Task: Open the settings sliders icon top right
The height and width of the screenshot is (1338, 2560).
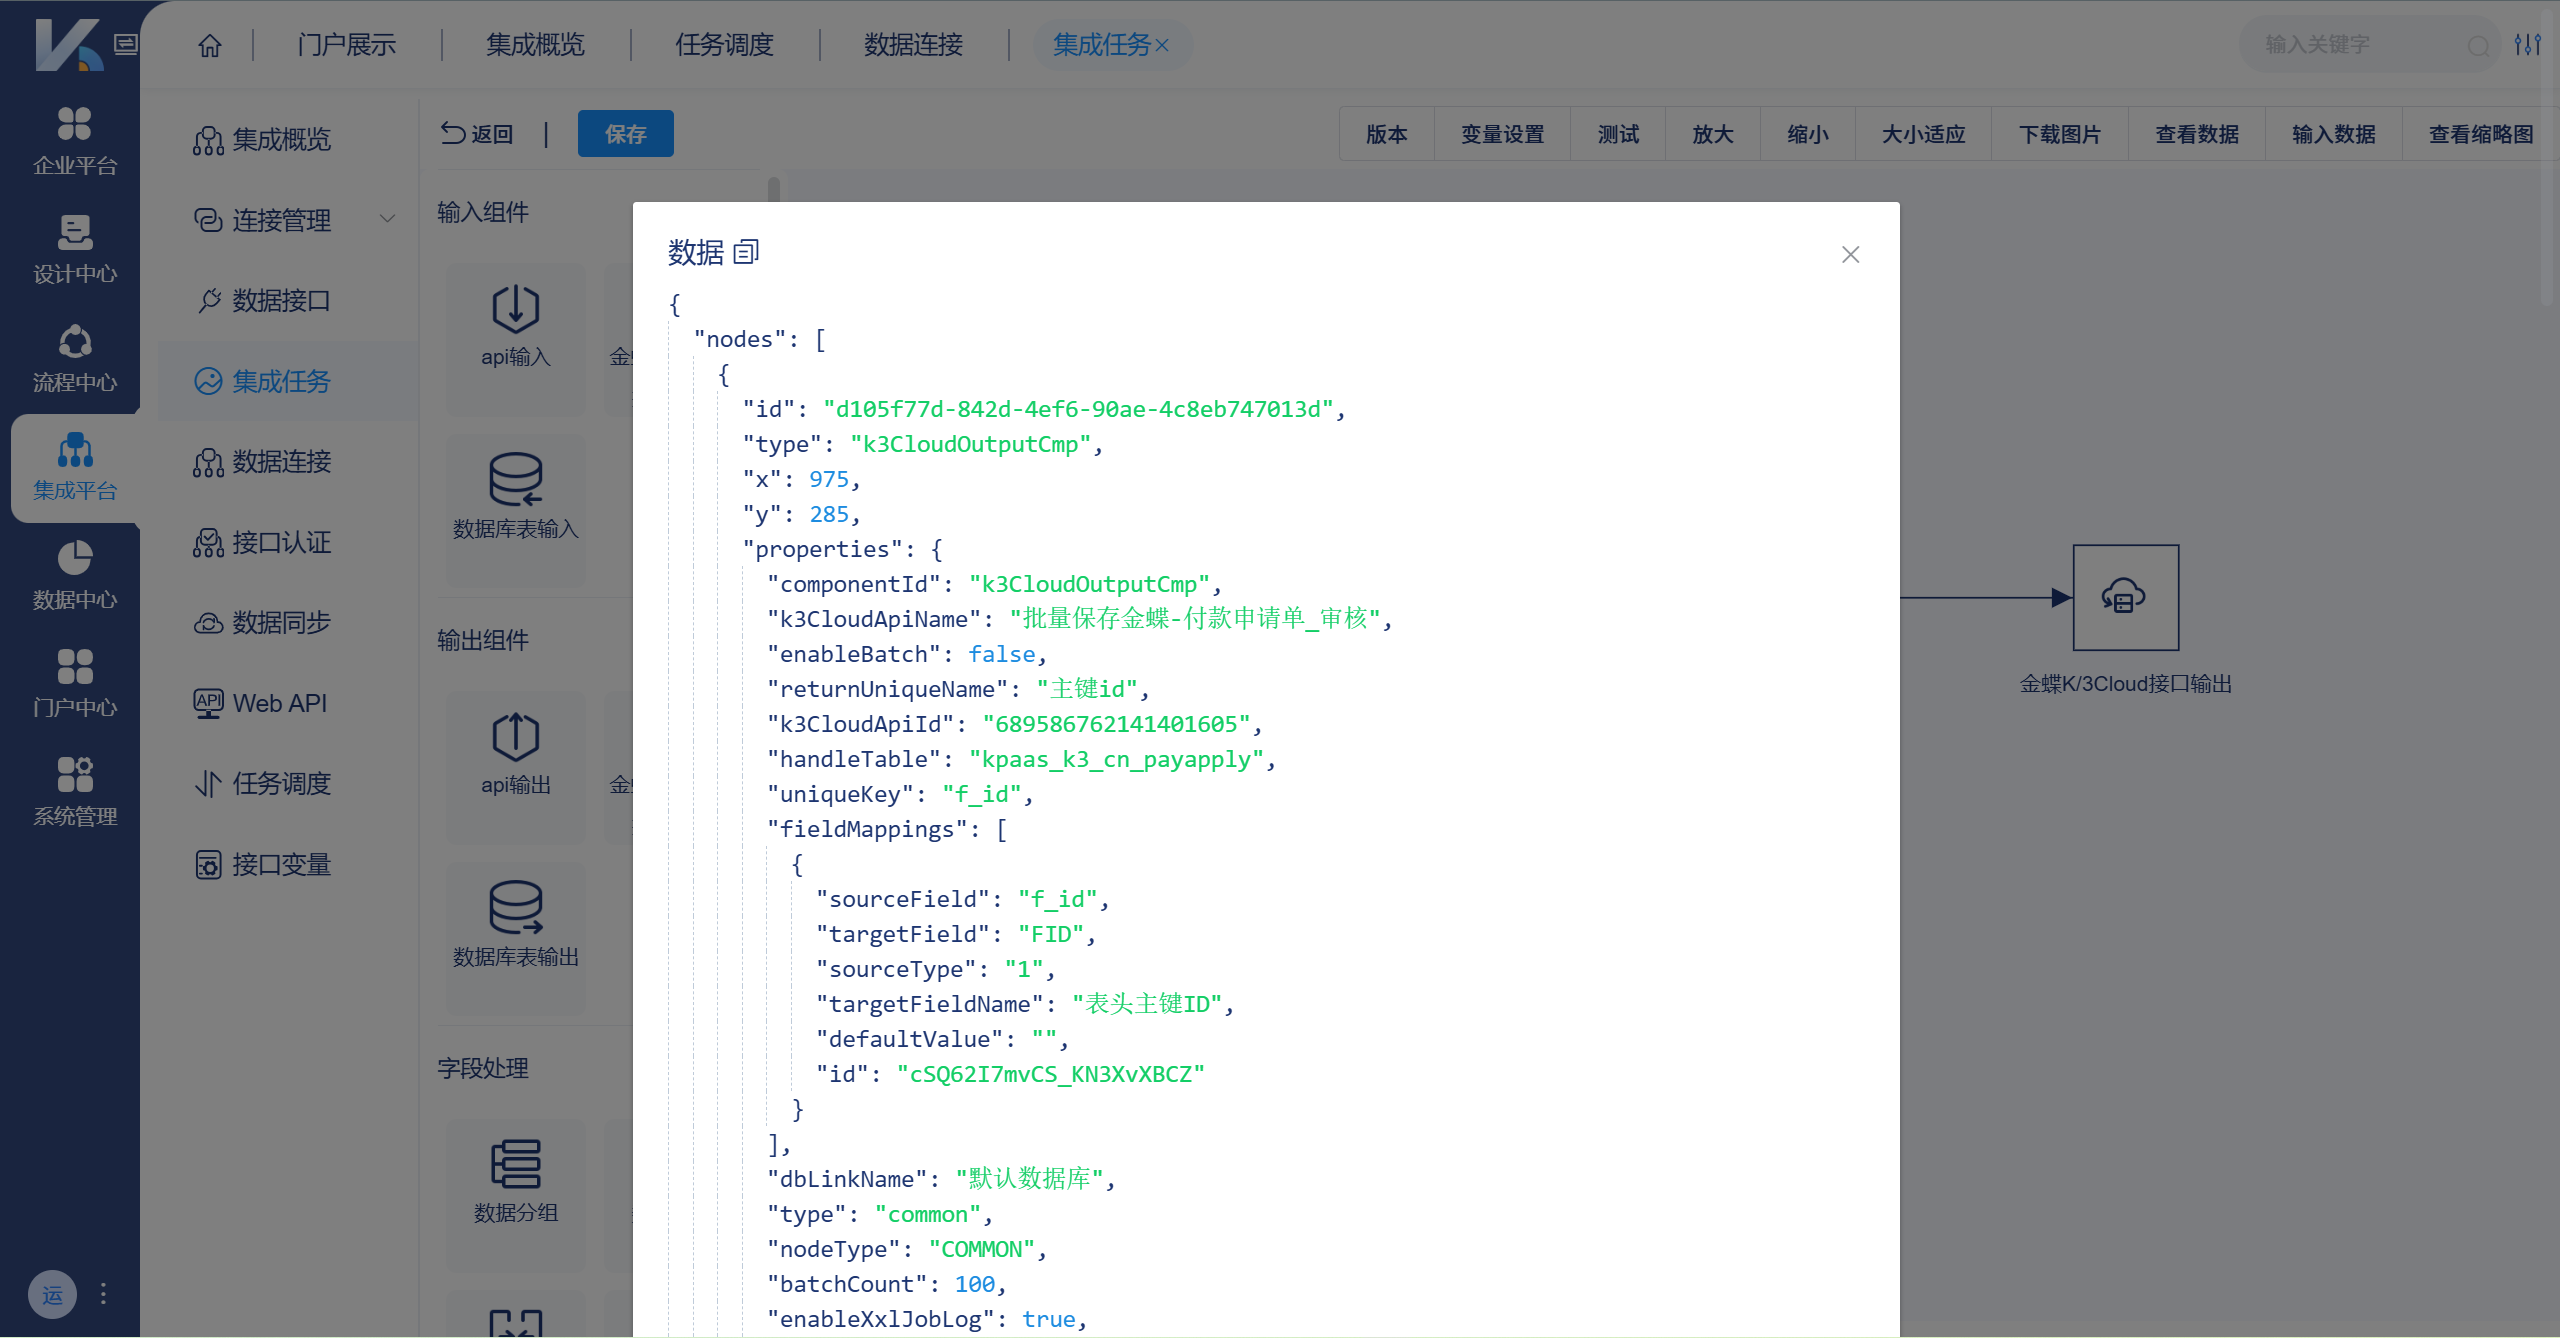Action: [2527, 45]
